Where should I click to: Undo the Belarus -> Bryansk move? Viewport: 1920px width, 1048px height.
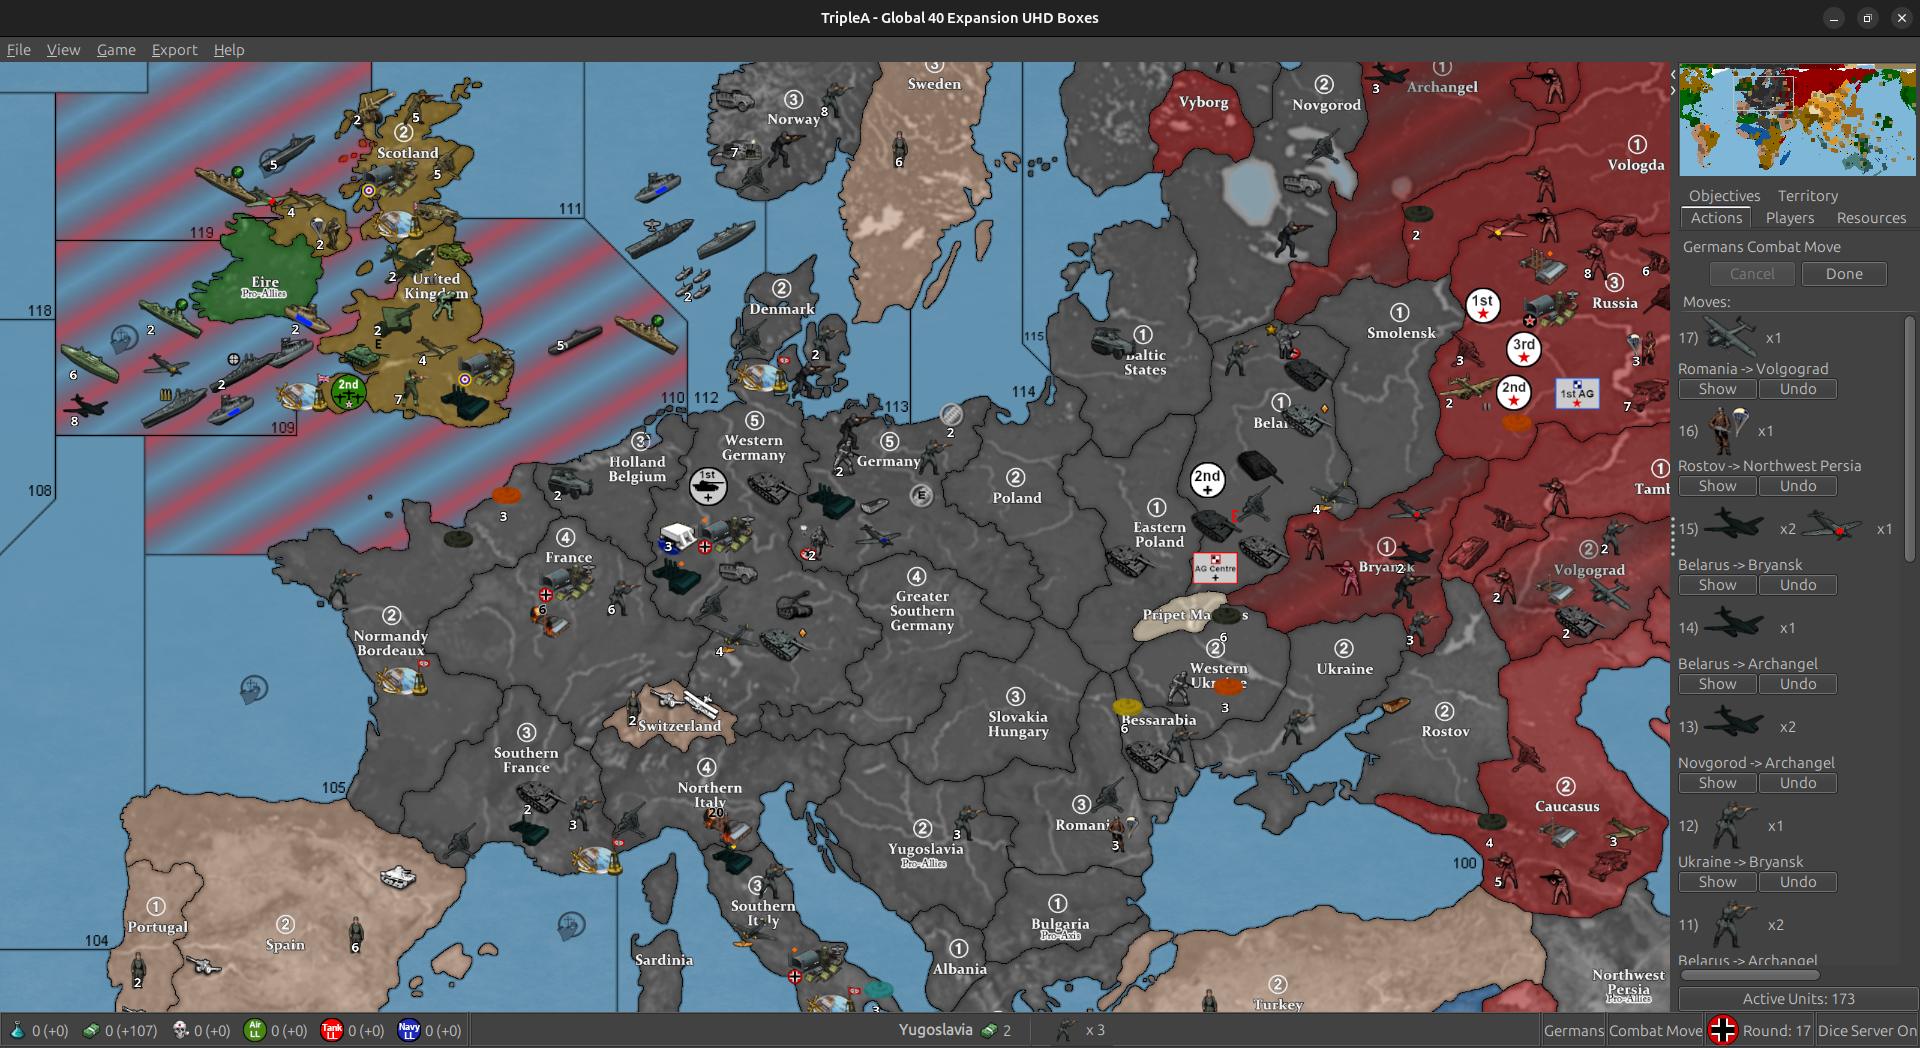[1797, 585]
